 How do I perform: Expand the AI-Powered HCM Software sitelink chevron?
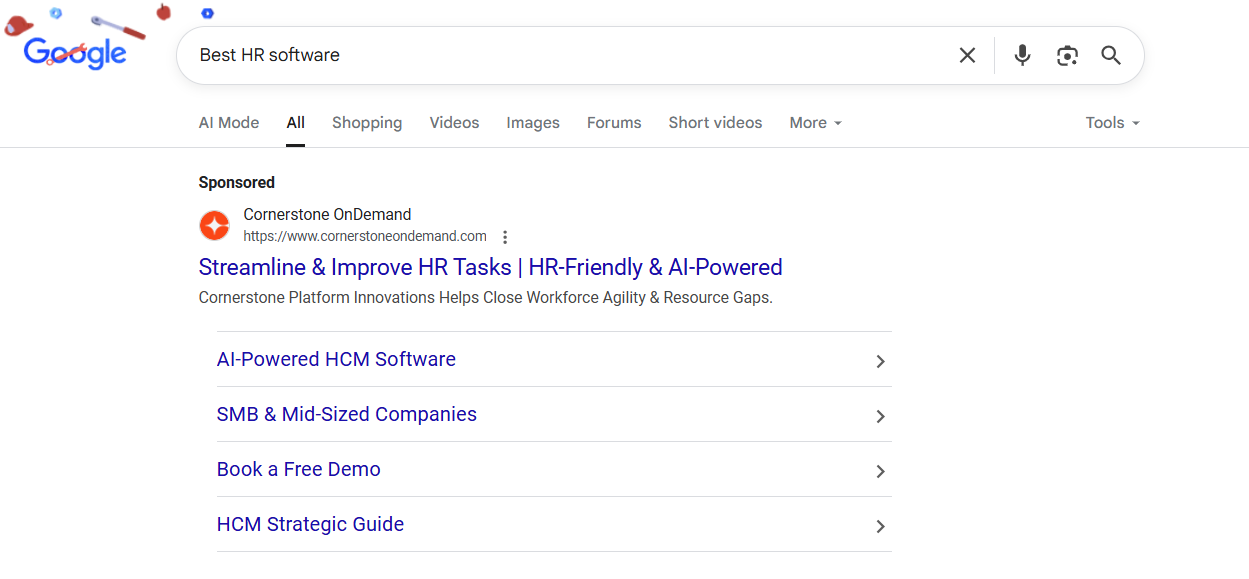(881, 361)
